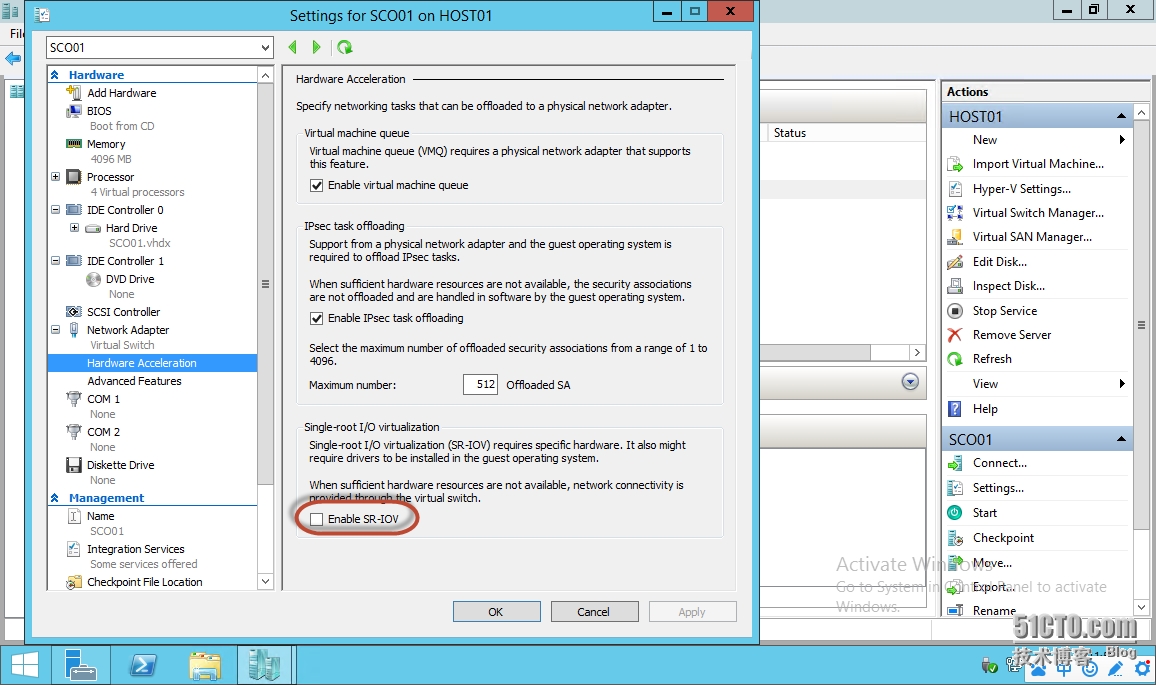
Task: Click the OK button
Action: pos(496,612)
